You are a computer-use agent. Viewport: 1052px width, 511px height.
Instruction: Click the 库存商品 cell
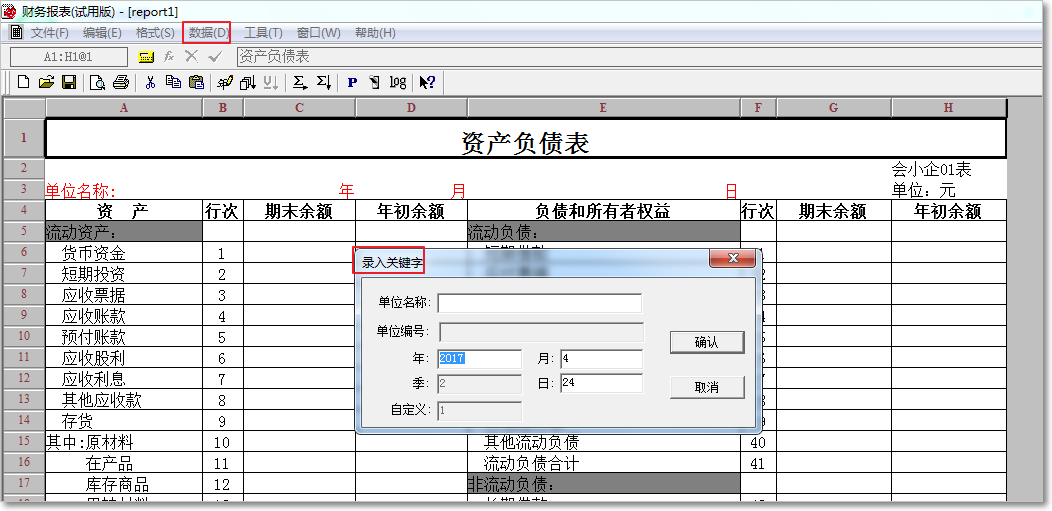point(123,484)
